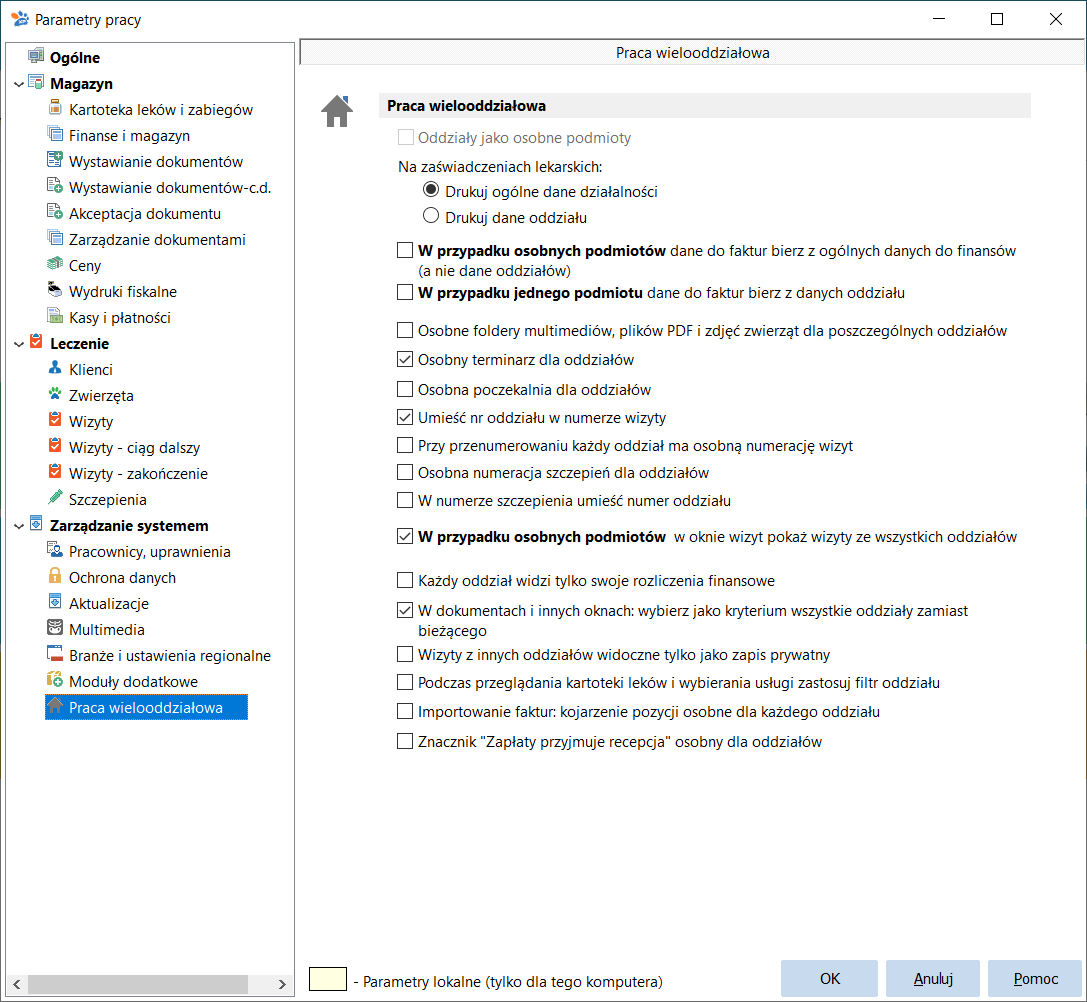Click the Klienci person icon
1087x1002 pixels.
tap(55, 368)
